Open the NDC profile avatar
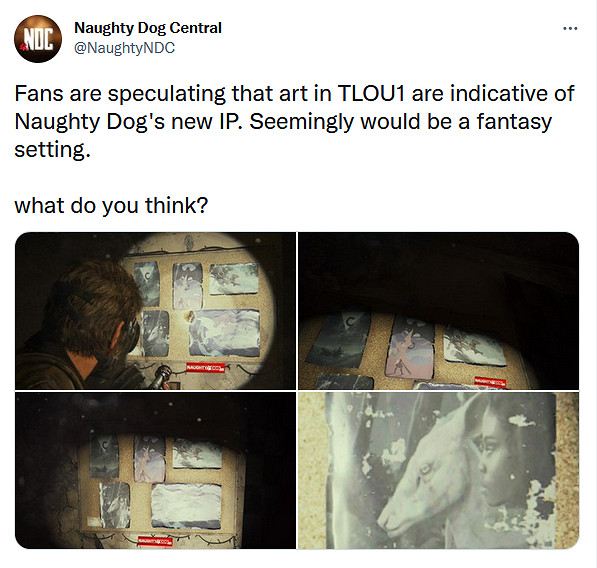The width and height of the screenshot is (597, 568). pyautogui.click(x=38, y=39)
